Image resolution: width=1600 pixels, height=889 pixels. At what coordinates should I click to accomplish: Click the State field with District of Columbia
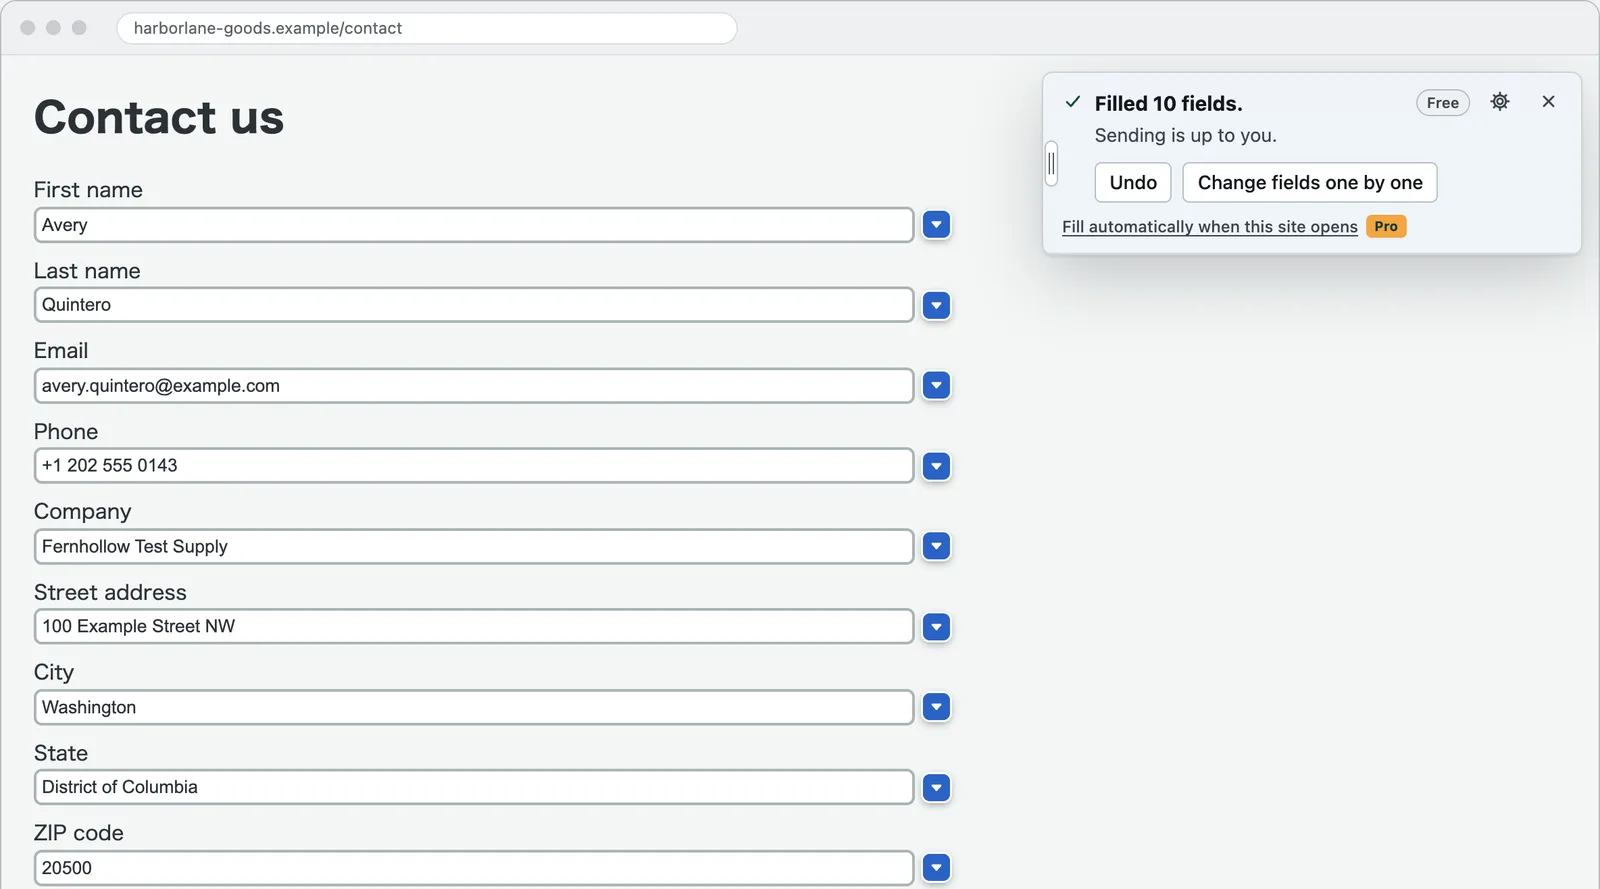(x=474, y=787)
